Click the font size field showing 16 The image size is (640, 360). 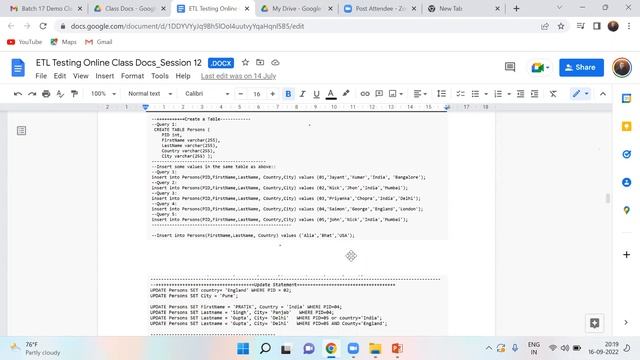tap(257, 94)
